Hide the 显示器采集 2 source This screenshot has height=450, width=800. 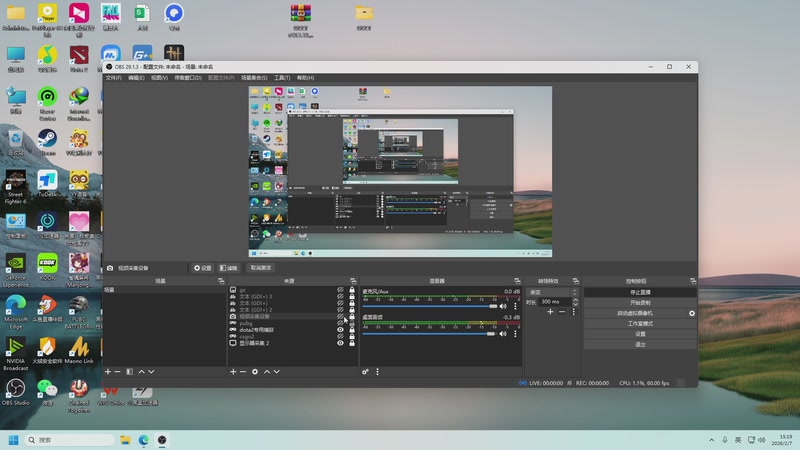(x=340, y=343)
